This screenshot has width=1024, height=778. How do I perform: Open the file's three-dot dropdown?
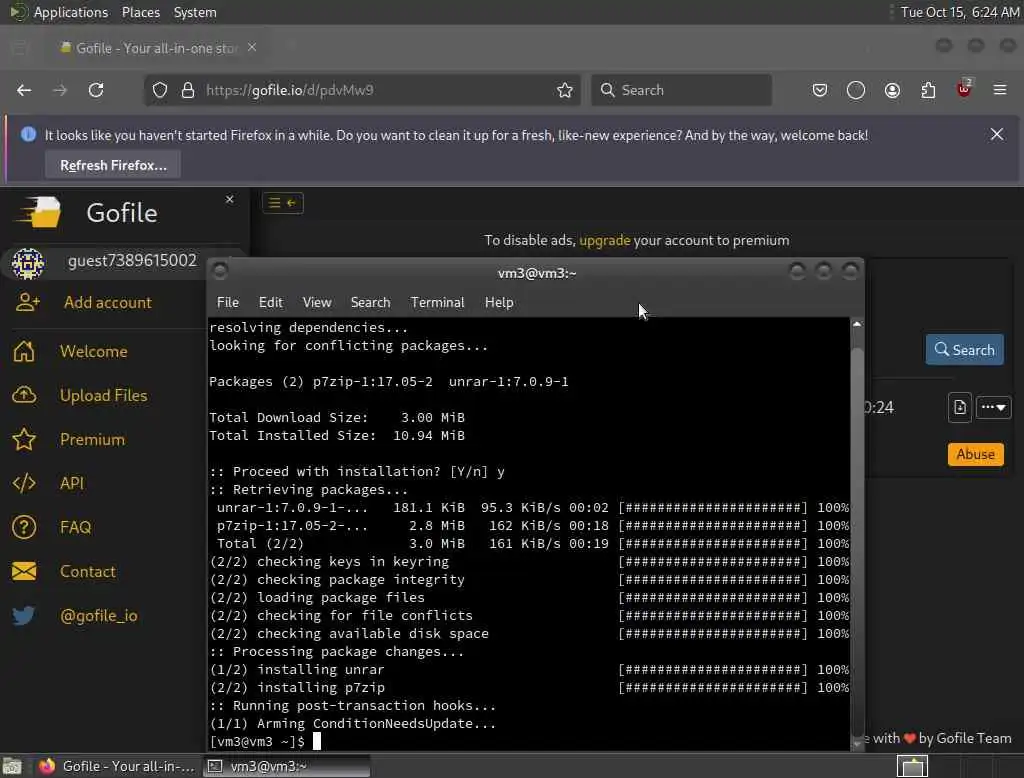pos(993,408)
